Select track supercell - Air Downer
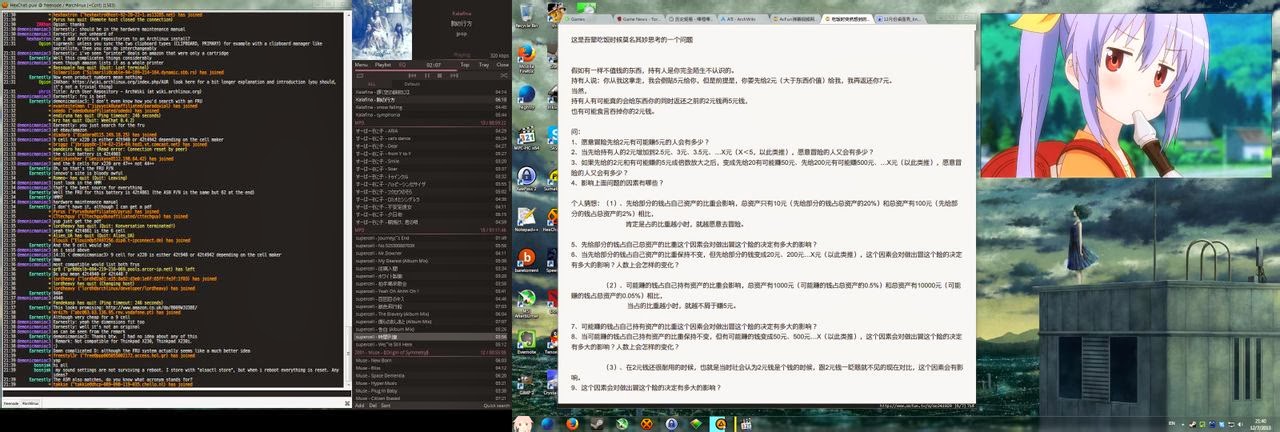 (x=432, y=253)
